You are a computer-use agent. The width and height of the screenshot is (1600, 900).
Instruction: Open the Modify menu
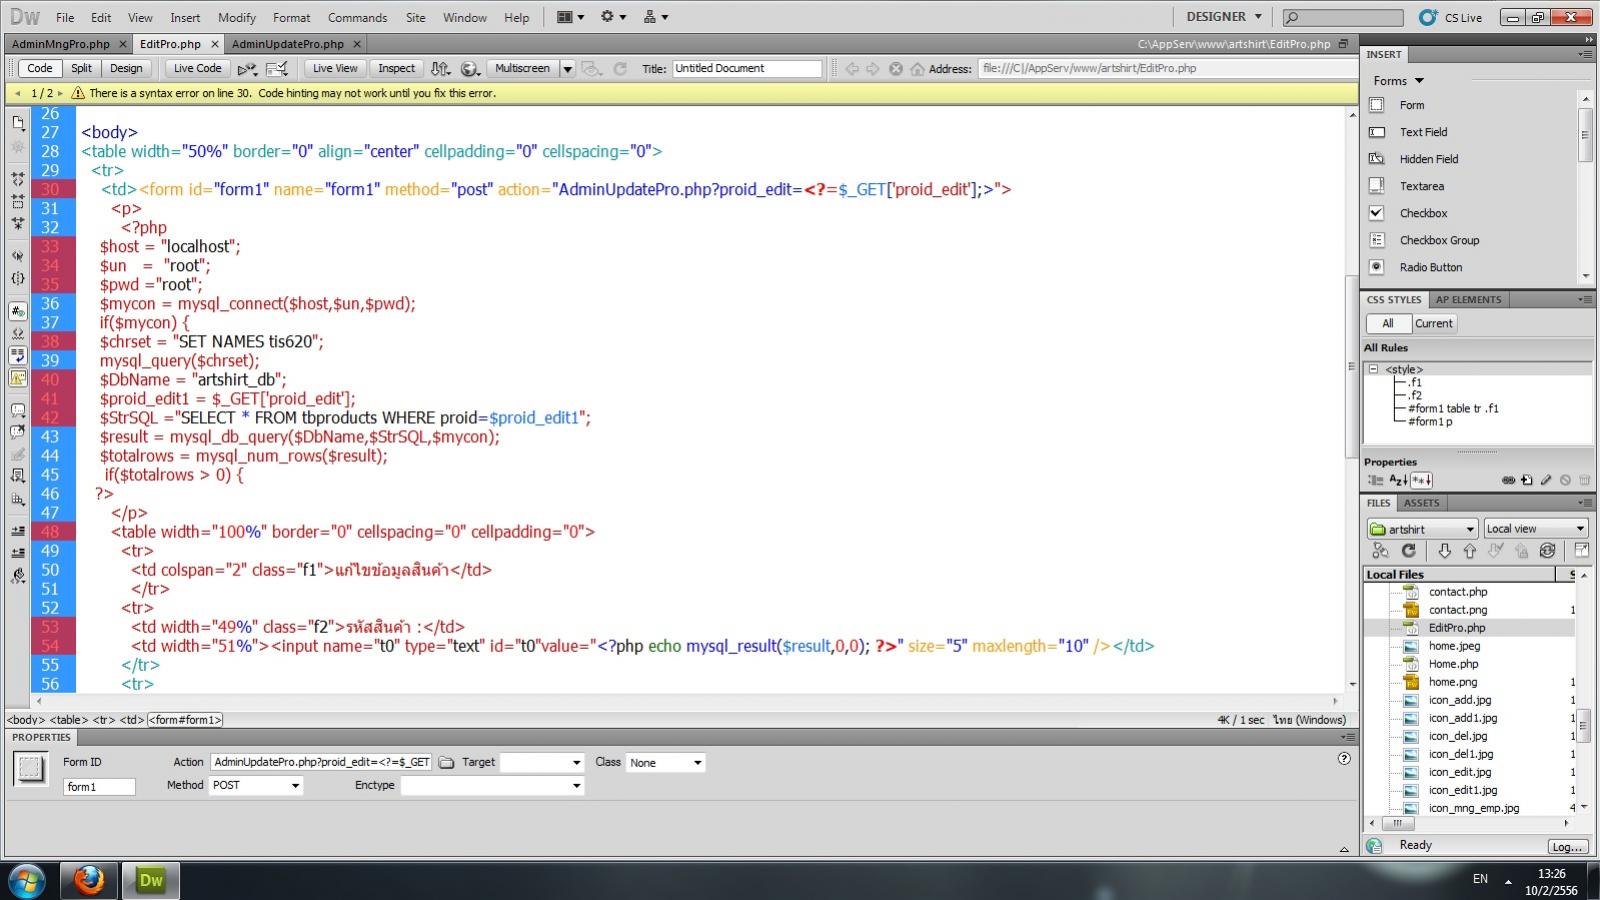237,18
